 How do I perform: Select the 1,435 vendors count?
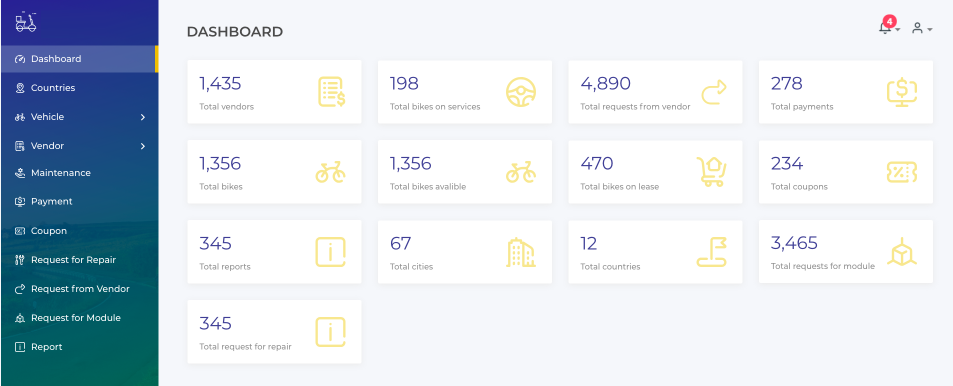pos(220,83)
